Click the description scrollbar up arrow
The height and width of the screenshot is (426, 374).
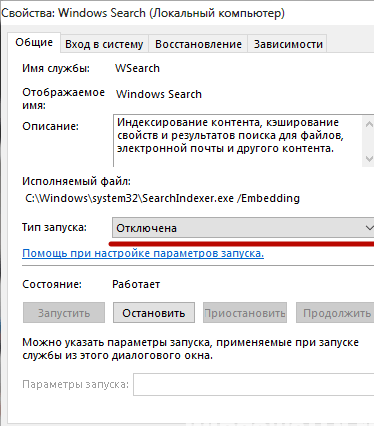click(369, 124)
